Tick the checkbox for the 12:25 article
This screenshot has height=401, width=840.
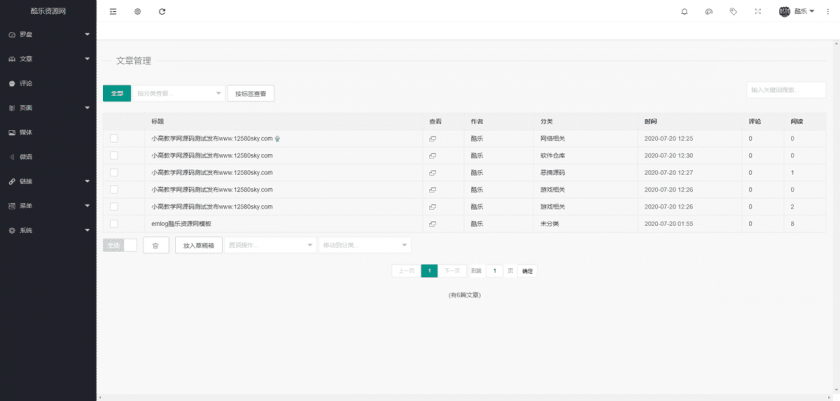click(x=114, y=139)
